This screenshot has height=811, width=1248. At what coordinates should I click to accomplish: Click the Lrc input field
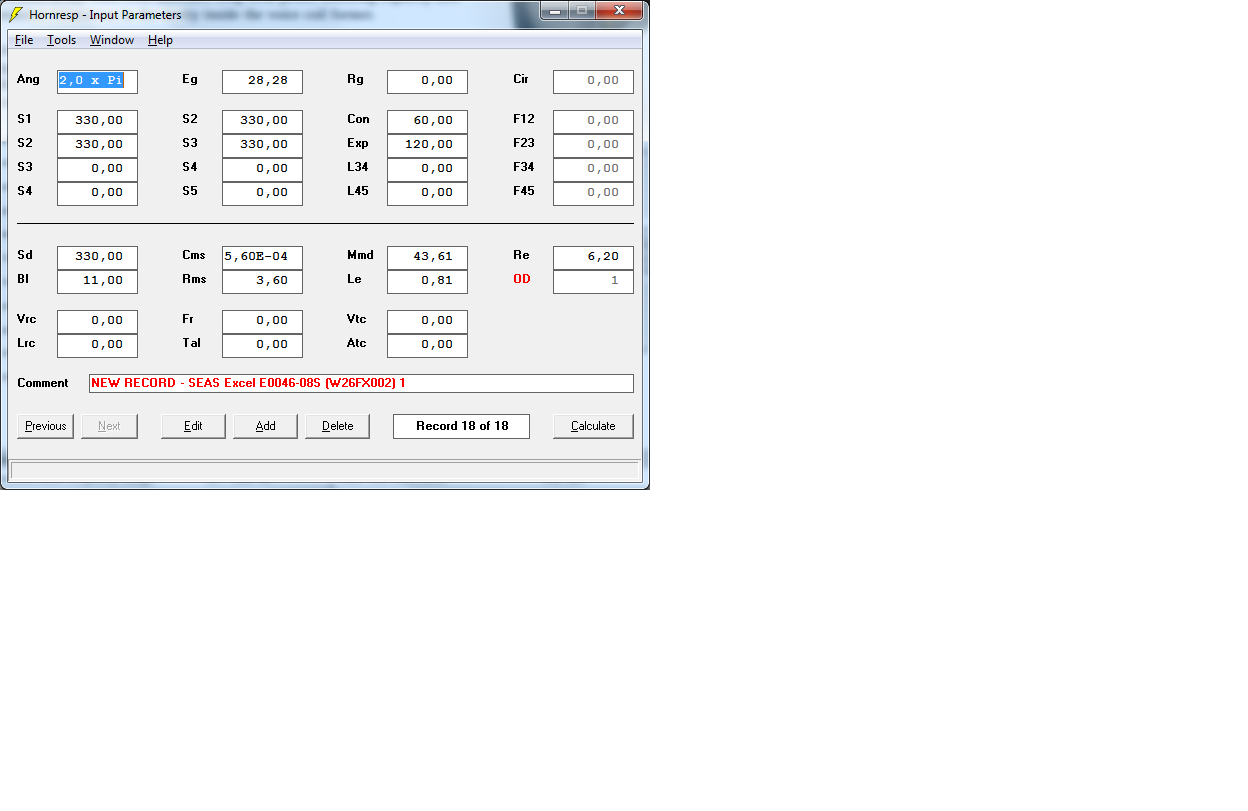click(x=97, y=345)
